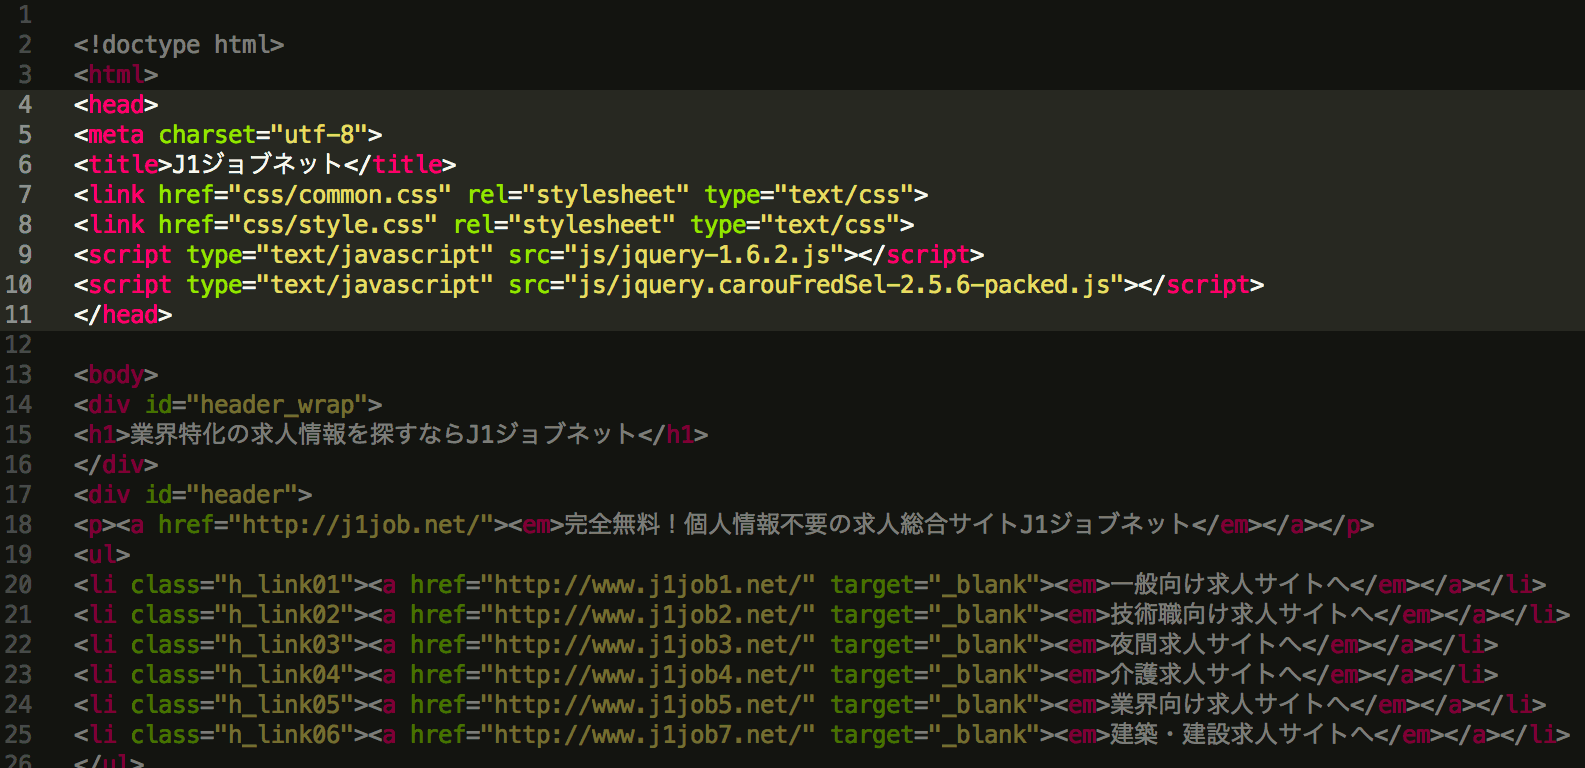Click the type="text/css" attribute on line 8
The width and height of the screenshot is (1585, 768).
(795, 225)
